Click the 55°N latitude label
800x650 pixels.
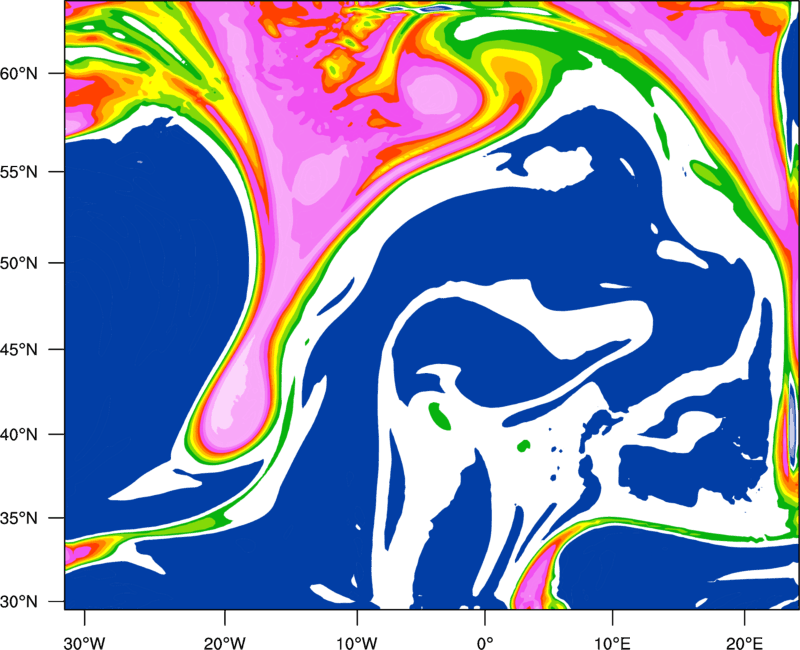pyautogui.click(x=19, y=172)
